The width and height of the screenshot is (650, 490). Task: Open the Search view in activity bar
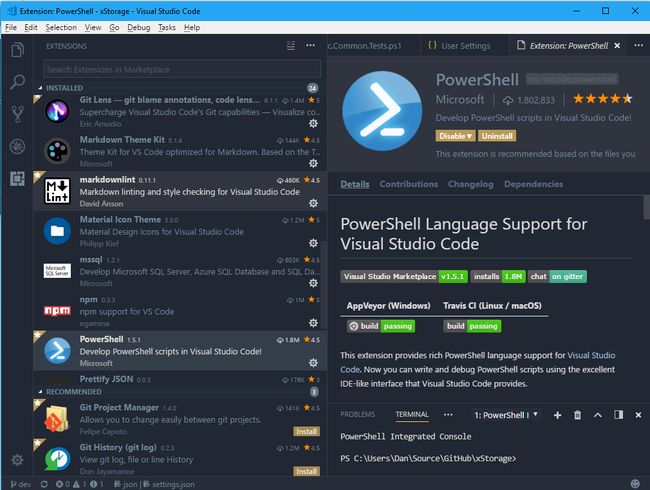point(17,82)
